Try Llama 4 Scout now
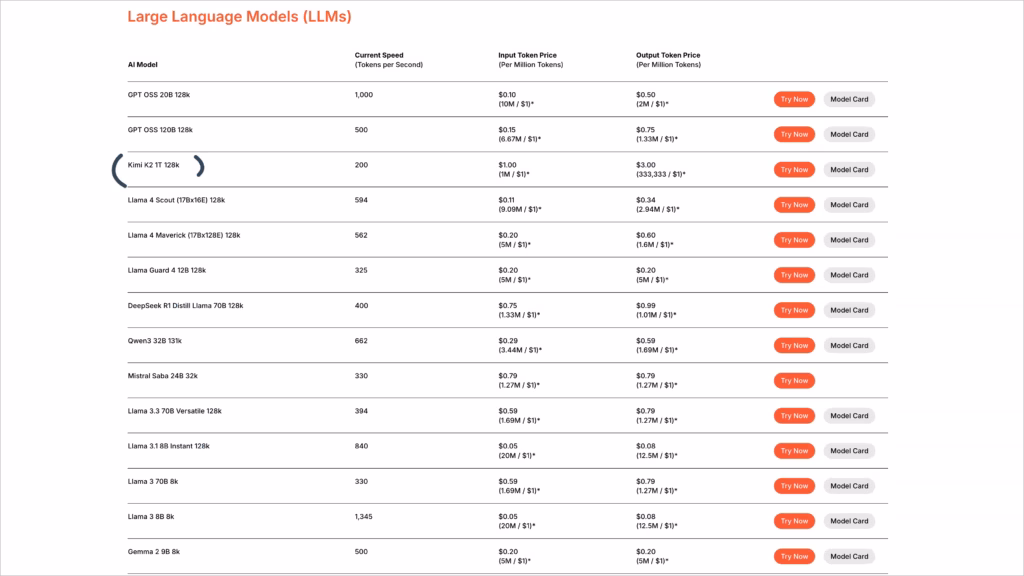The height and width of the screenshot is (576, 1024). pyautogui.click(x=794, y=205)
